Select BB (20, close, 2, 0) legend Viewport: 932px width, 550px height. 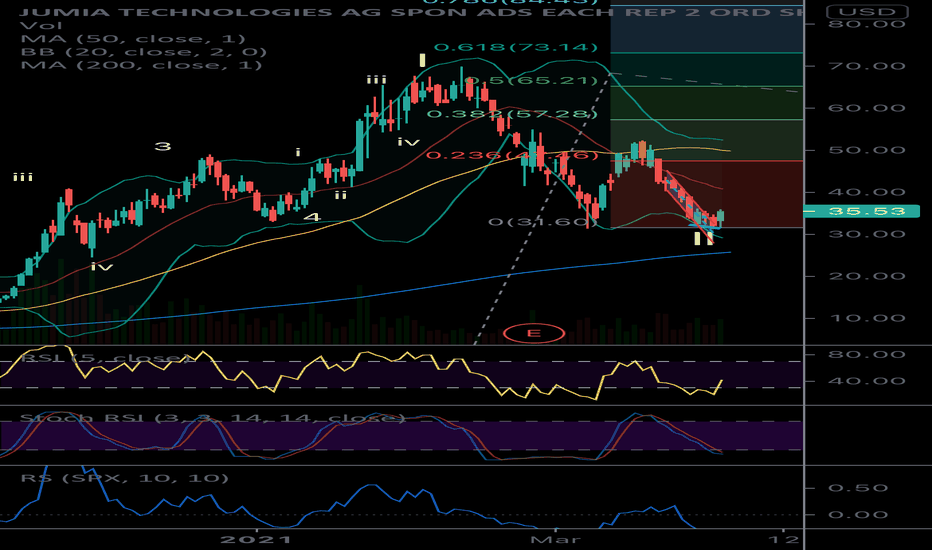click(x=143, y=52)
